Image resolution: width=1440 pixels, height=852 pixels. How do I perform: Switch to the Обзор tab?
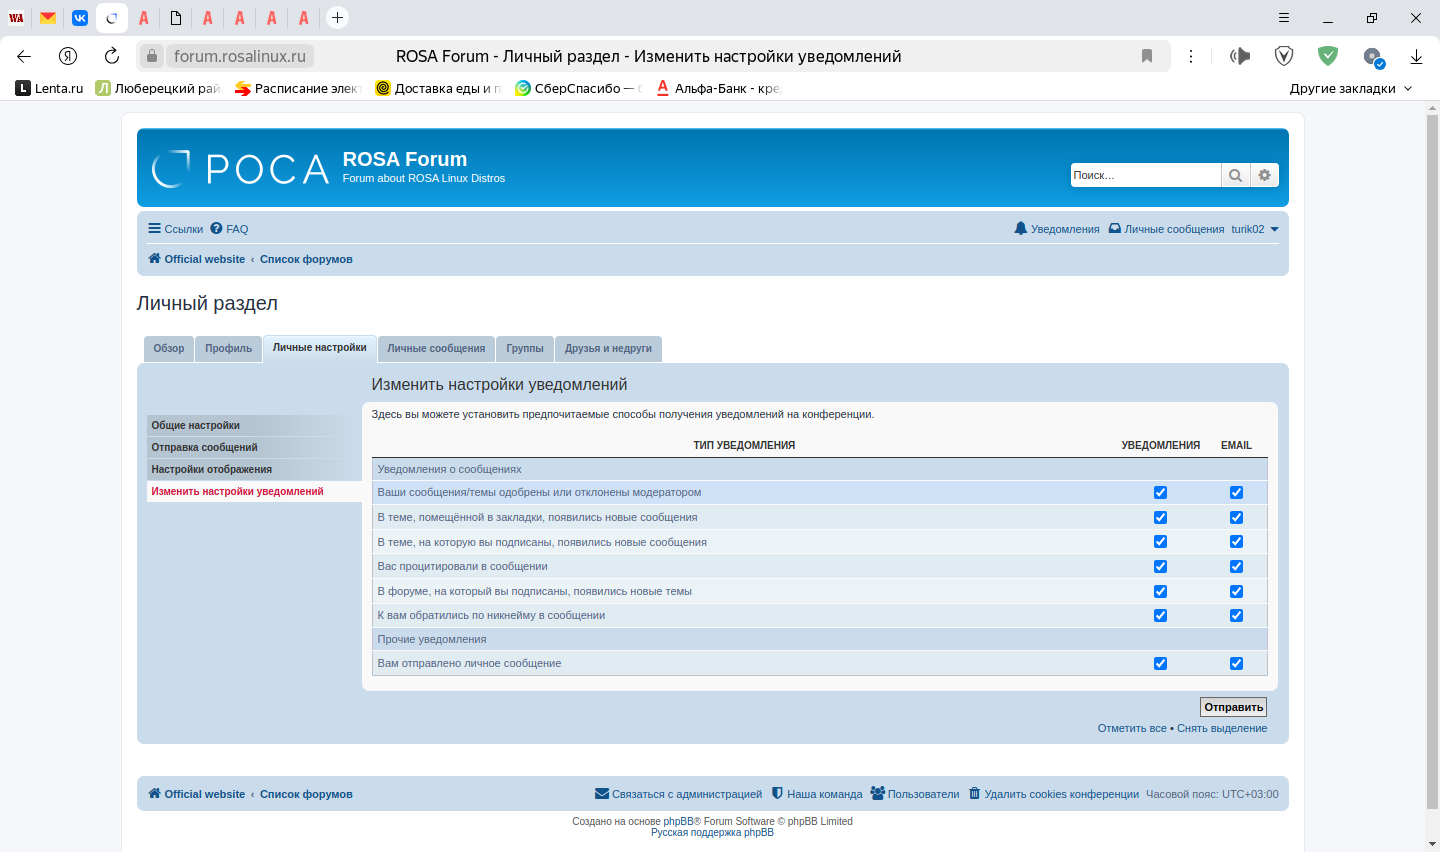[x=169, y=348]
